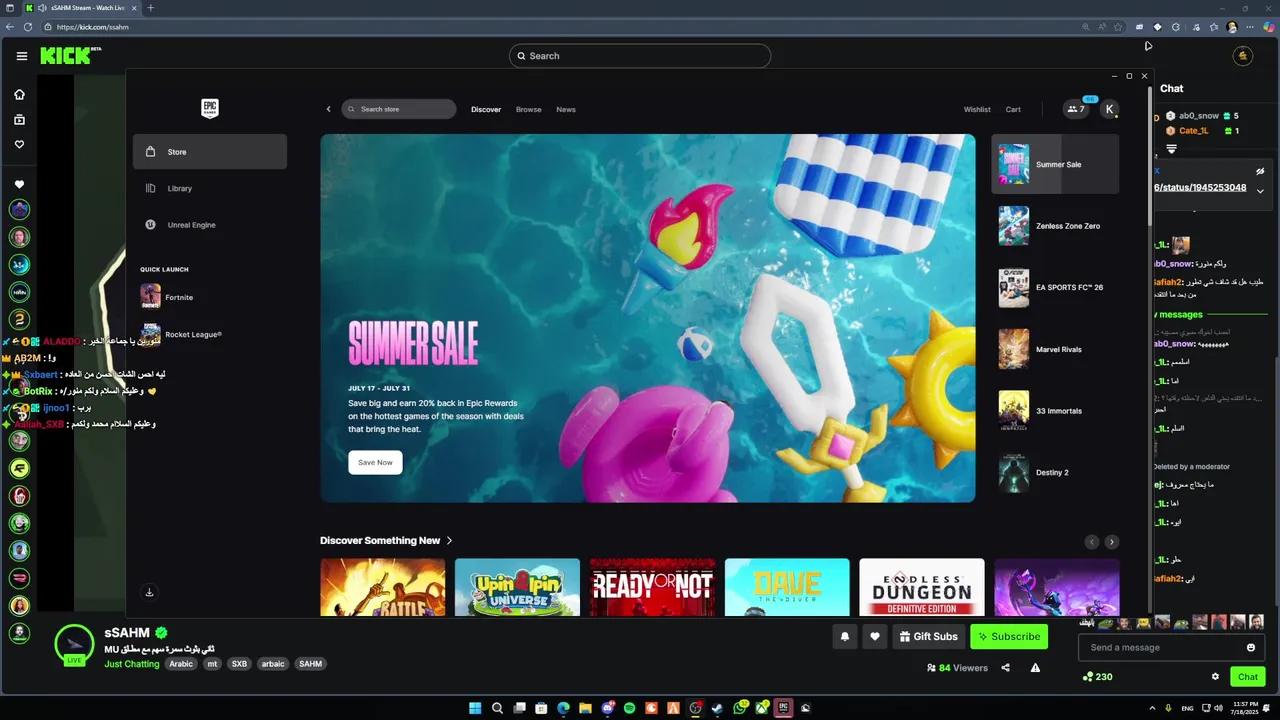Open Dave the Diver game card
Viewport: 1280px width, 720px height.
click(787, 587)
